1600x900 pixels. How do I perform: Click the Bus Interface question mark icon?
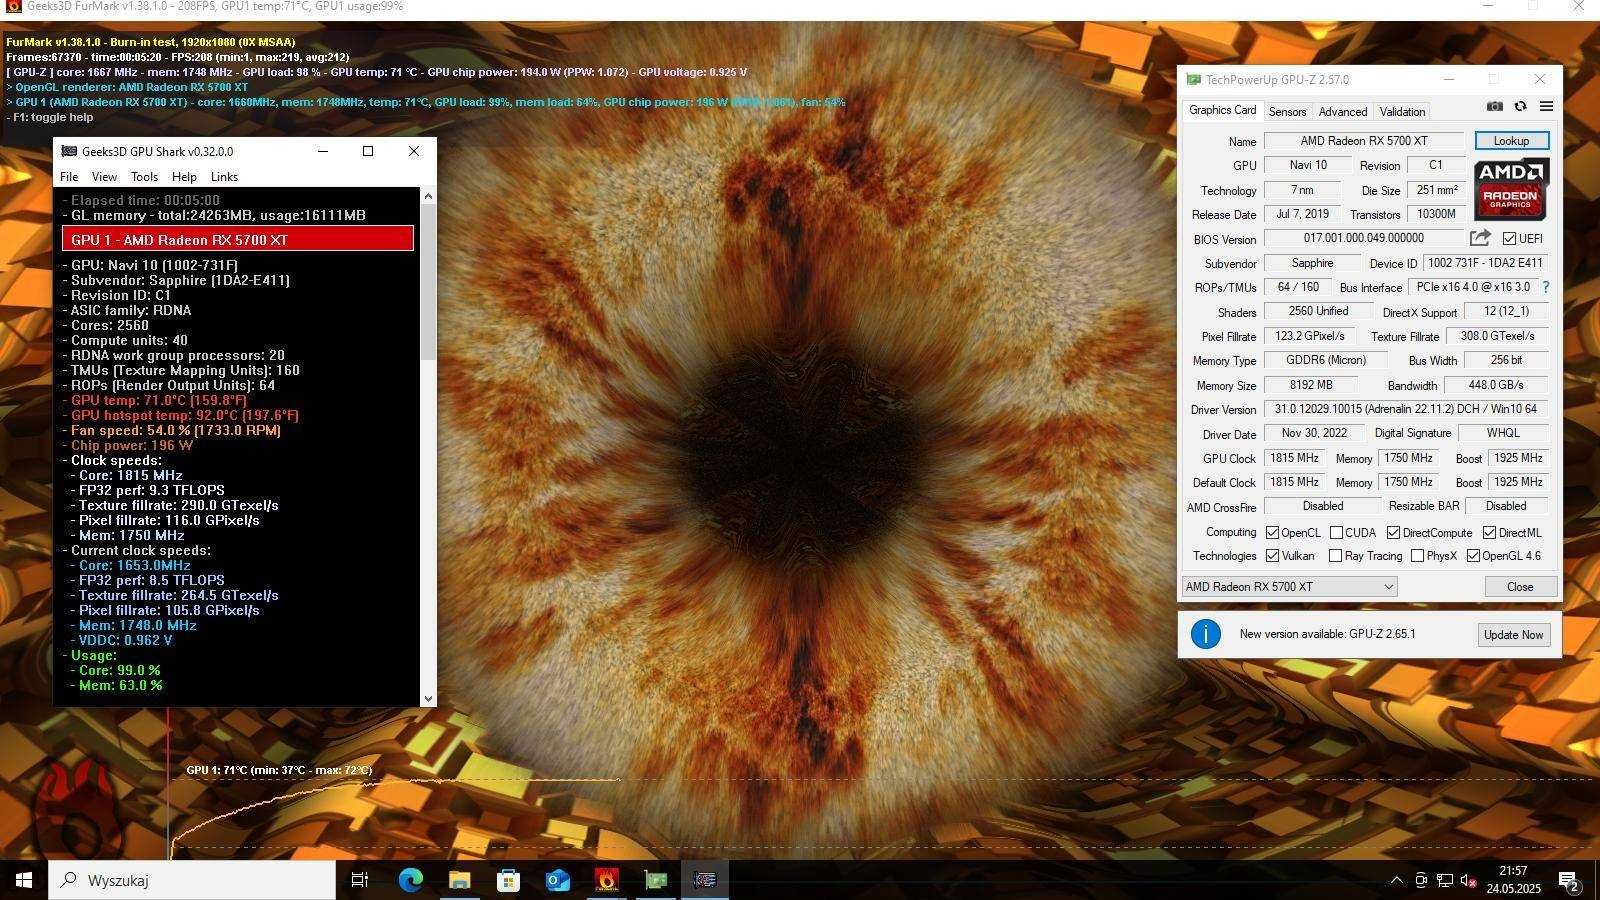click(x=1546, y=287)
